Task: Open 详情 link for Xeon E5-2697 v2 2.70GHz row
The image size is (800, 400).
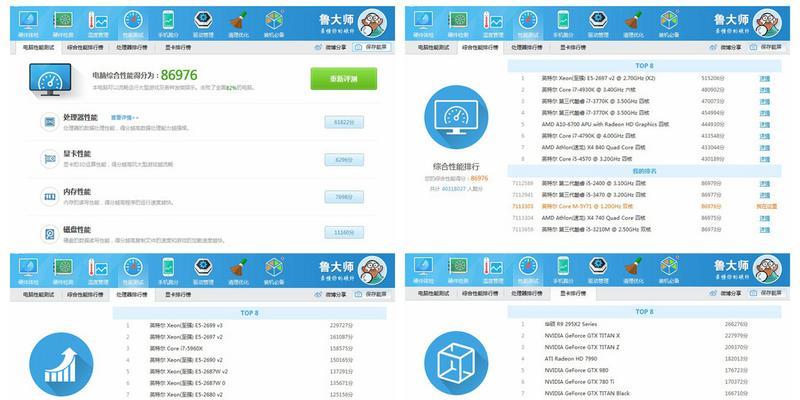Action: [x=764, y=79]
